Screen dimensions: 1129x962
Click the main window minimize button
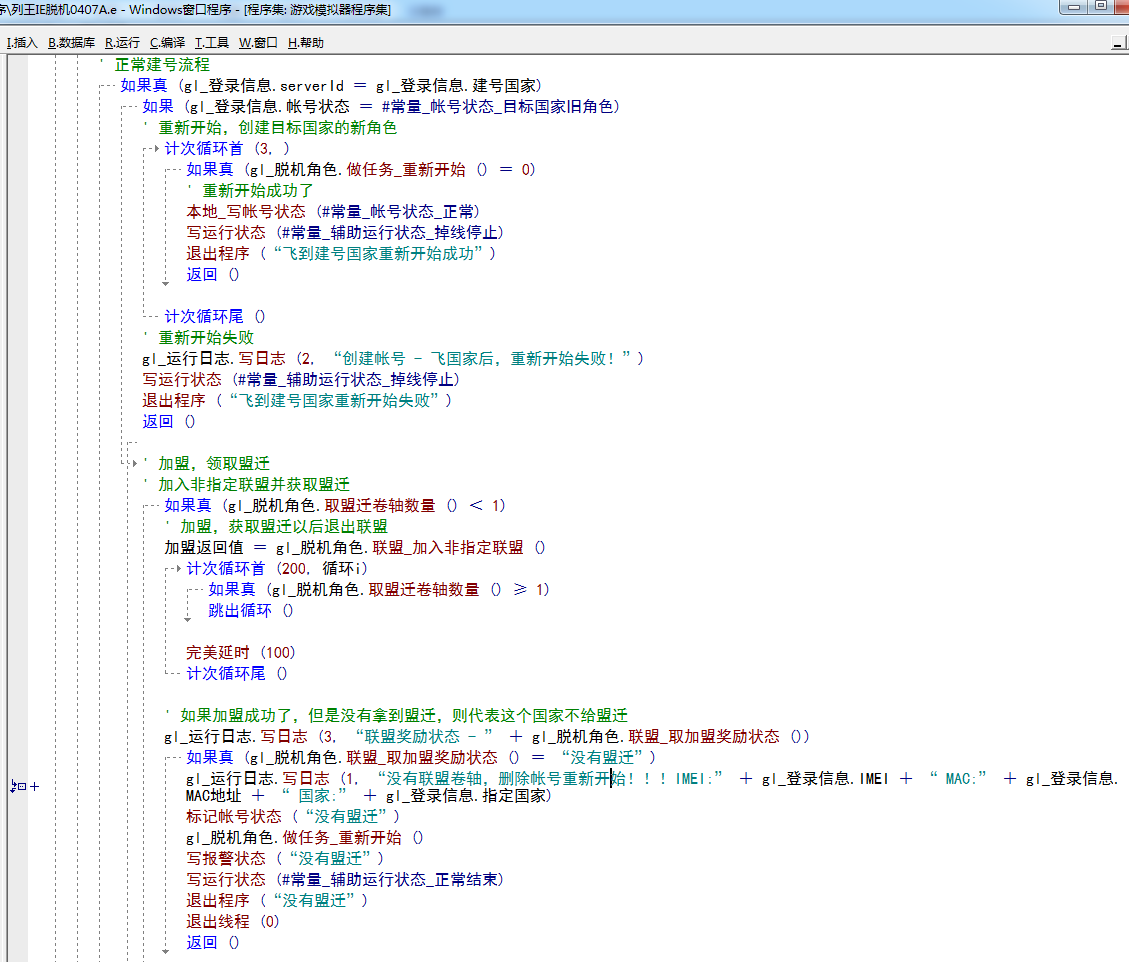1075,7
